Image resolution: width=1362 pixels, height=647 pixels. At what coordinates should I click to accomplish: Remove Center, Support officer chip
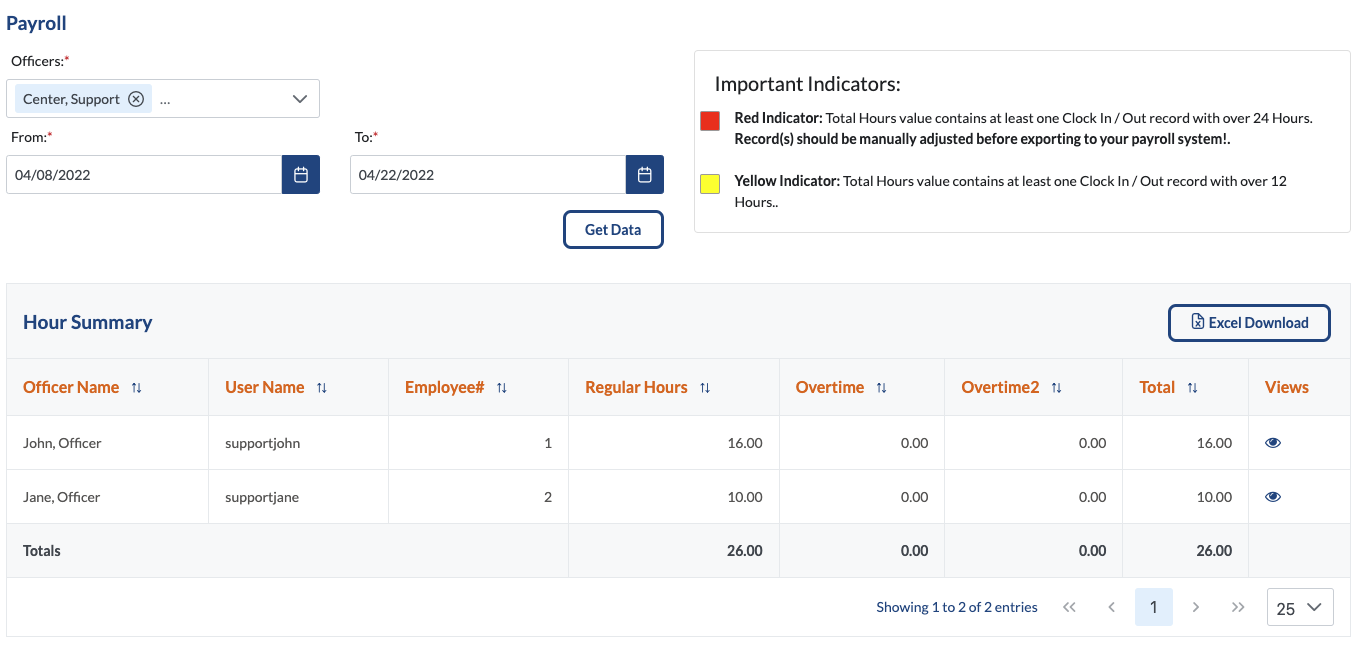pyautogui.click(x=136, y=99)
